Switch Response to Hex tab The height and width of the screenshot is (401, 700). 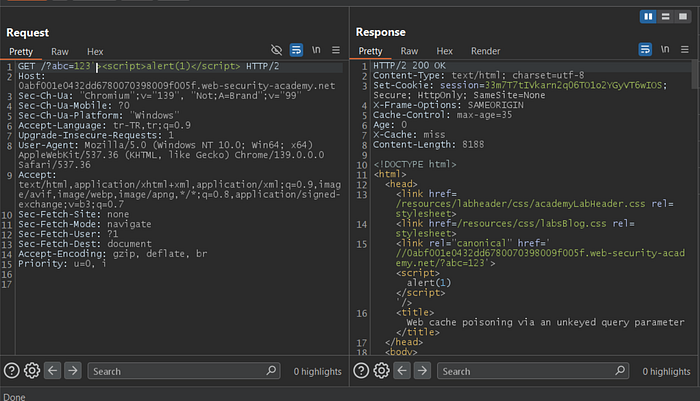(445, 51)
